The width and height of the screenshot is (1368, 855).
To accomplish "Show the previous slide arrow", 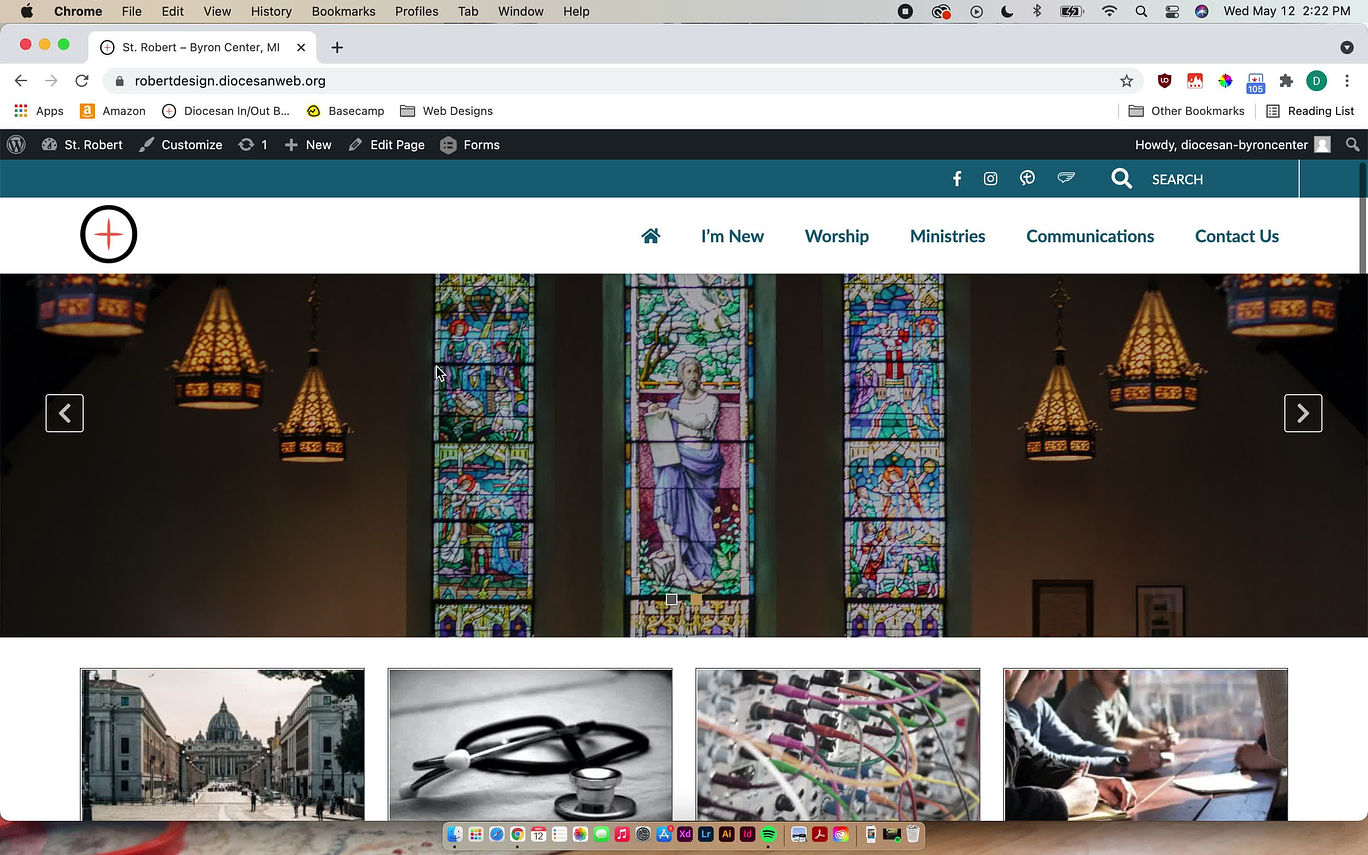I will pyautogui.click(x=65, y=413).
